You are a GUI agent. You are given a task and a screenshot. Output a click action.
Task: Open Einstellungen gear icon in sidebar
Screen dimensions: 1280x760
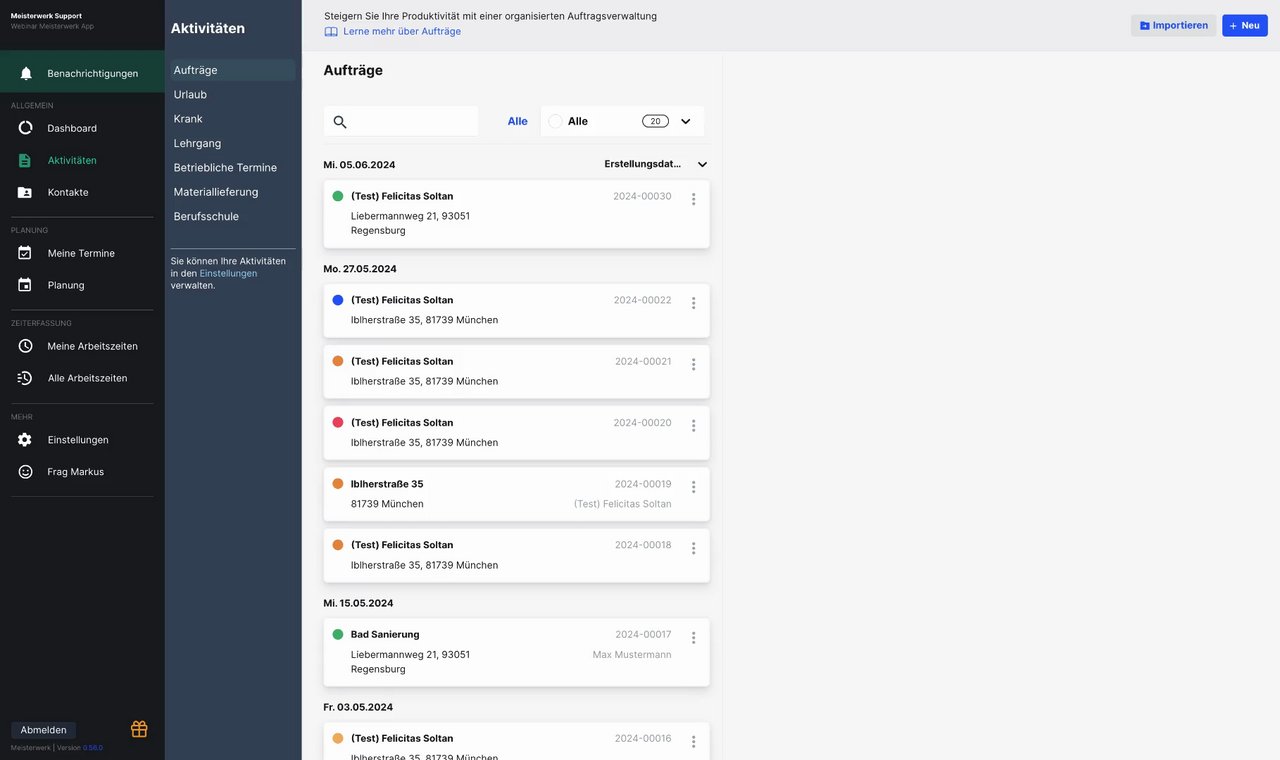[x=26, y=440]
